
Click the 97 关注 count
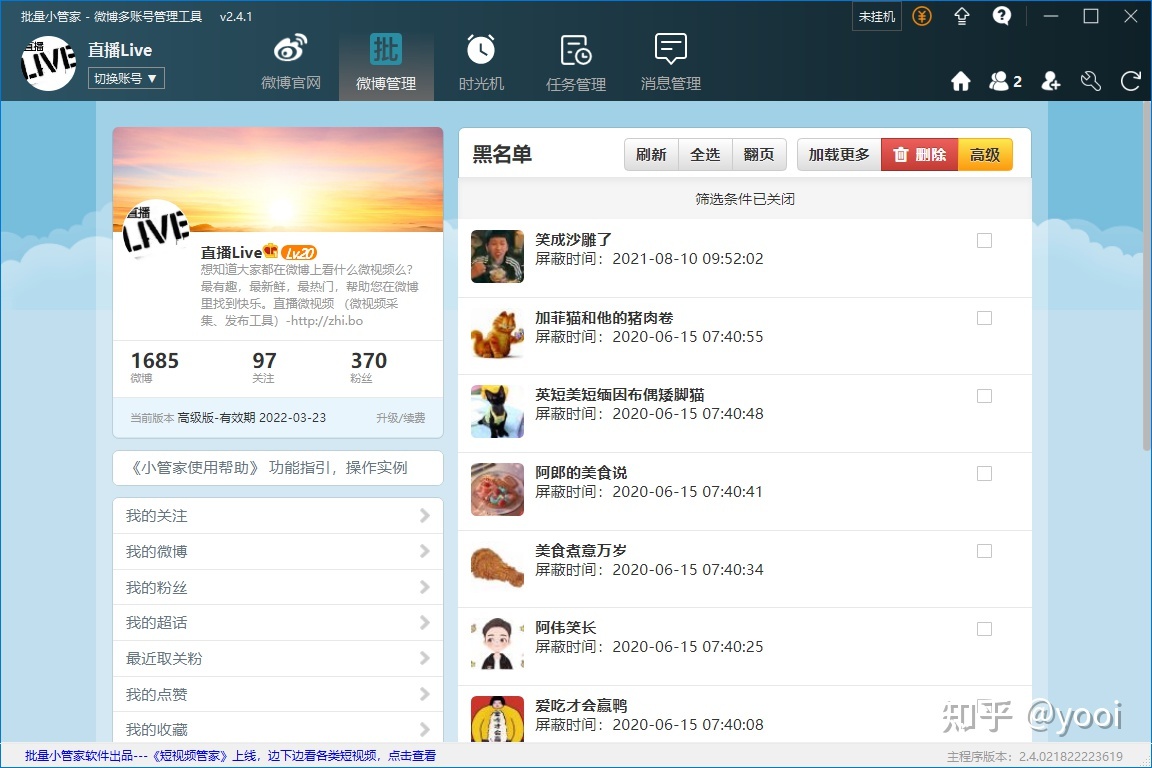(x=264, y=367)
